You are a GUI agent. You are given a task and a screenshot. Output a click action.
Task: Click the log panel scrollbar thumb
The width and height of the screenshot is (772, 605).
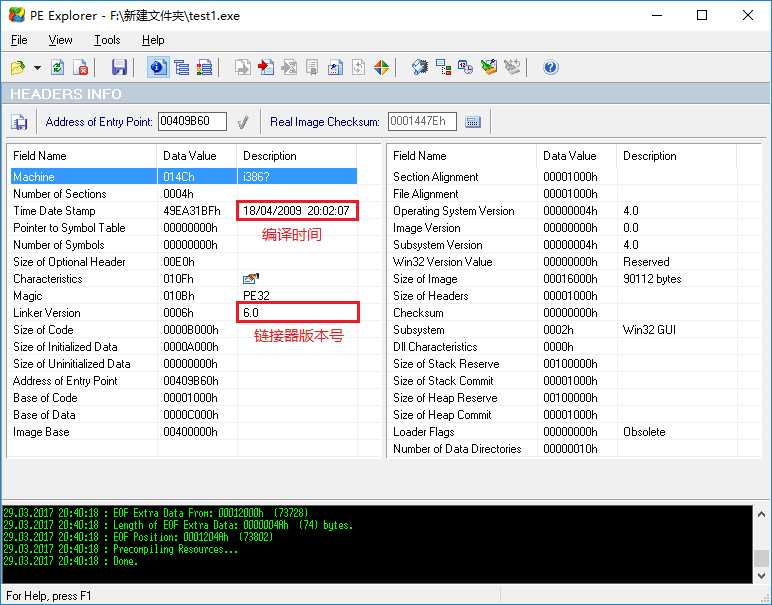[762, 558]
